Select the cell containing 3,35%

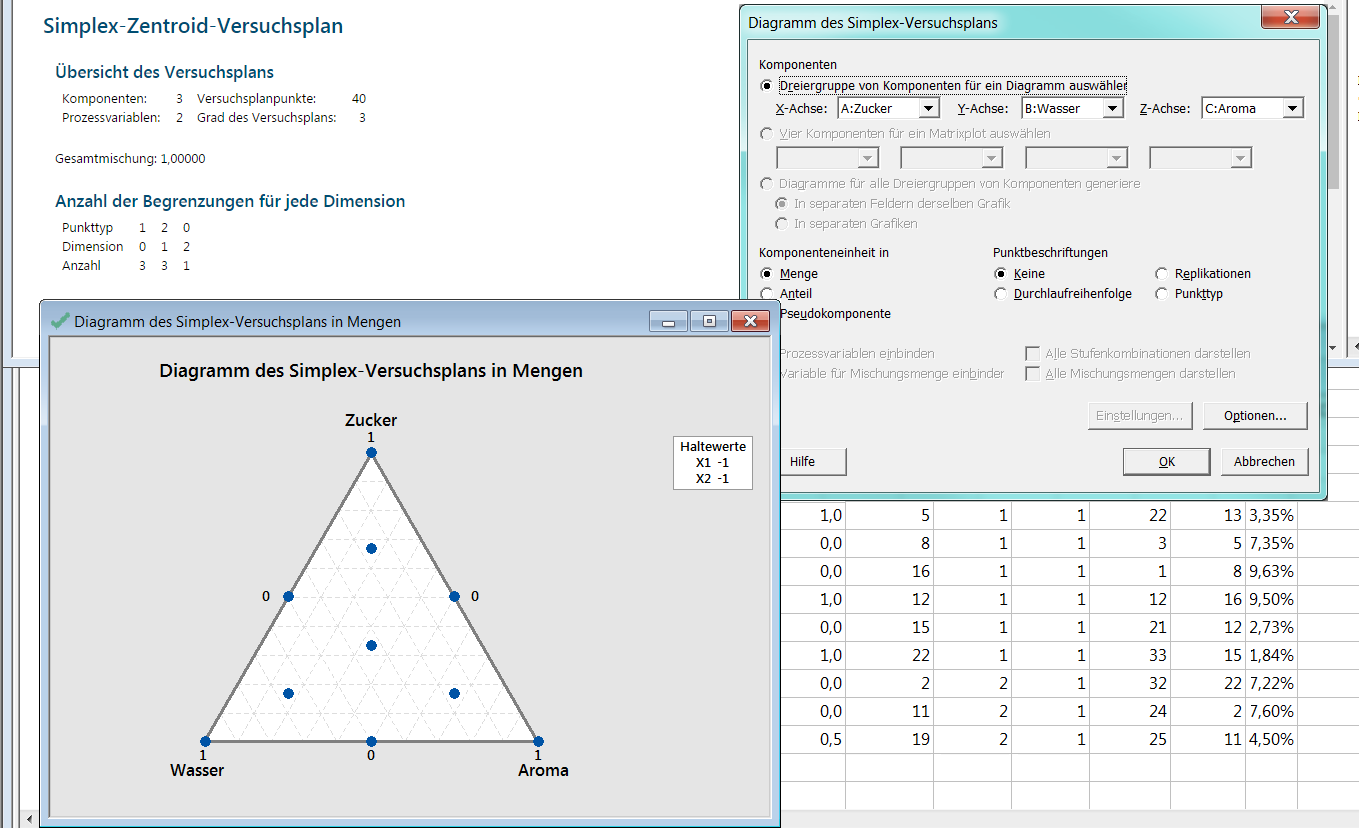1271,515
